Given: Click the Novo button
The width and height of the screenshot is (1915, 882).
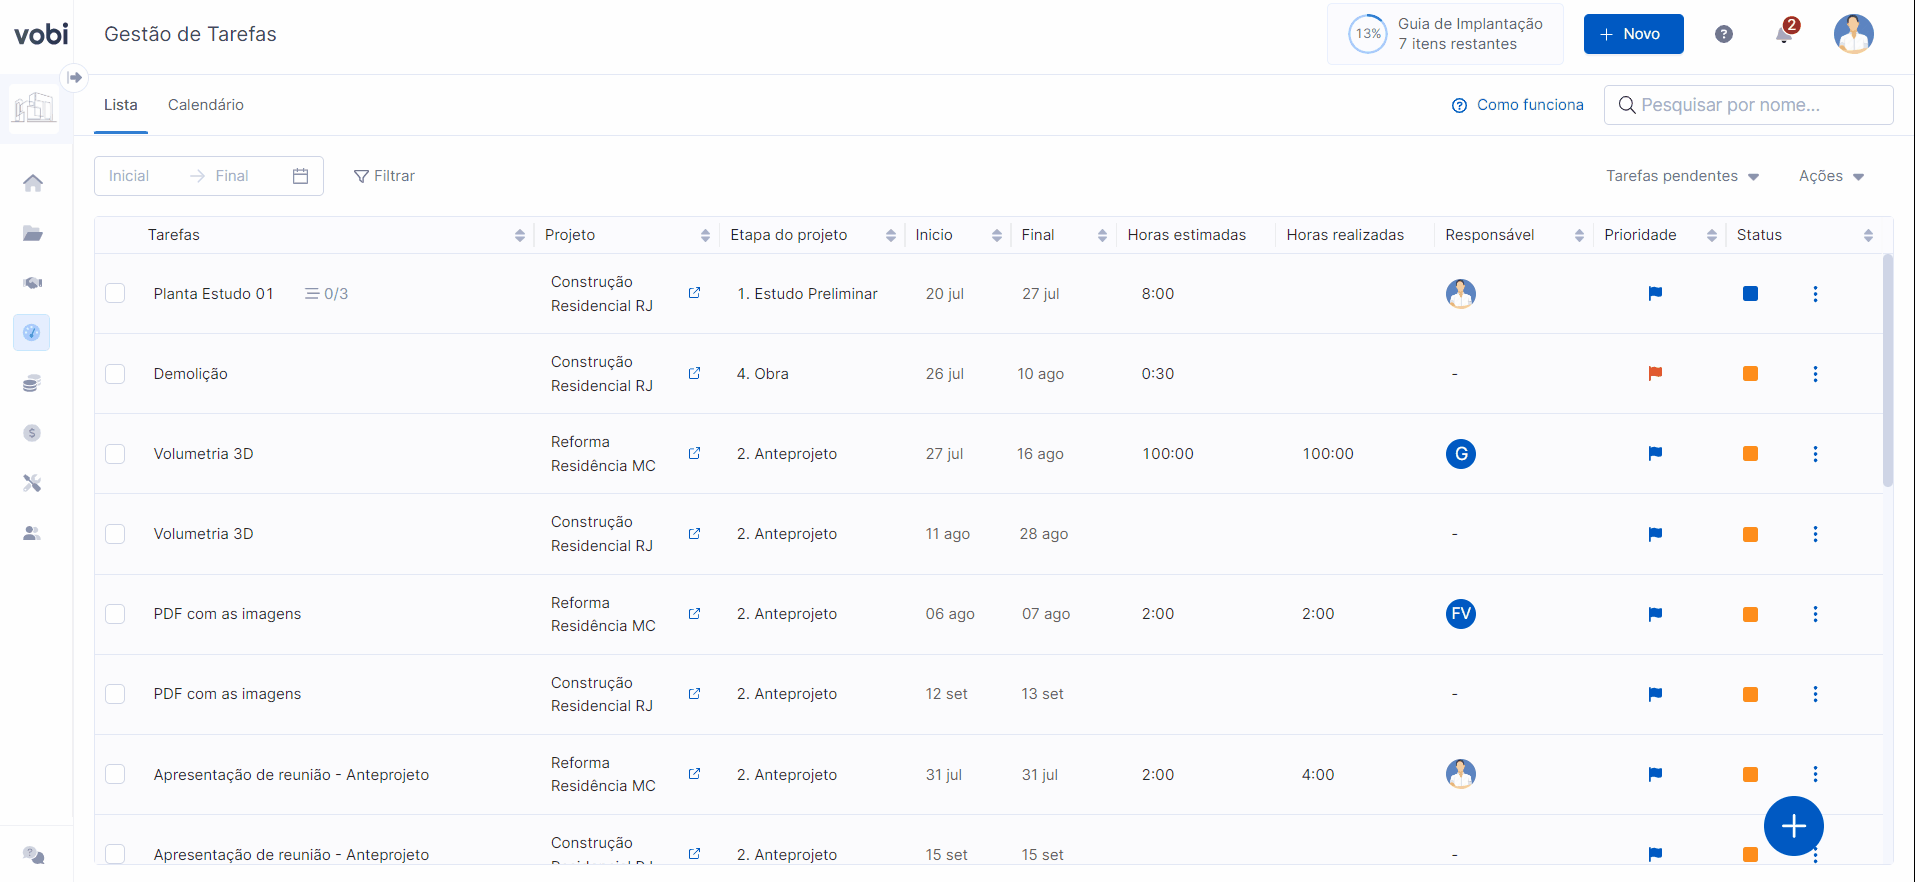Looking at the screenshot, I should tap(1633, 34).
